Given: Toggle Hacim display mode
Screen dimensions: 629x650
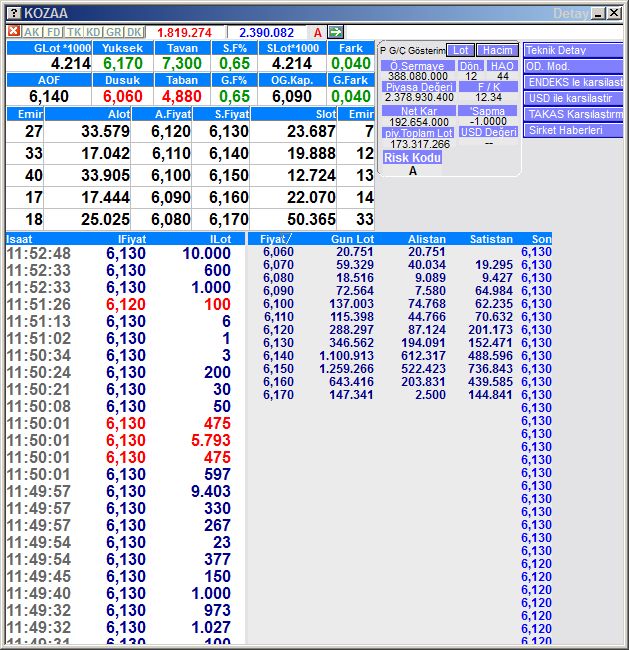Looking at the screenshot, I should pyautogui.click(x=497, y=50).
